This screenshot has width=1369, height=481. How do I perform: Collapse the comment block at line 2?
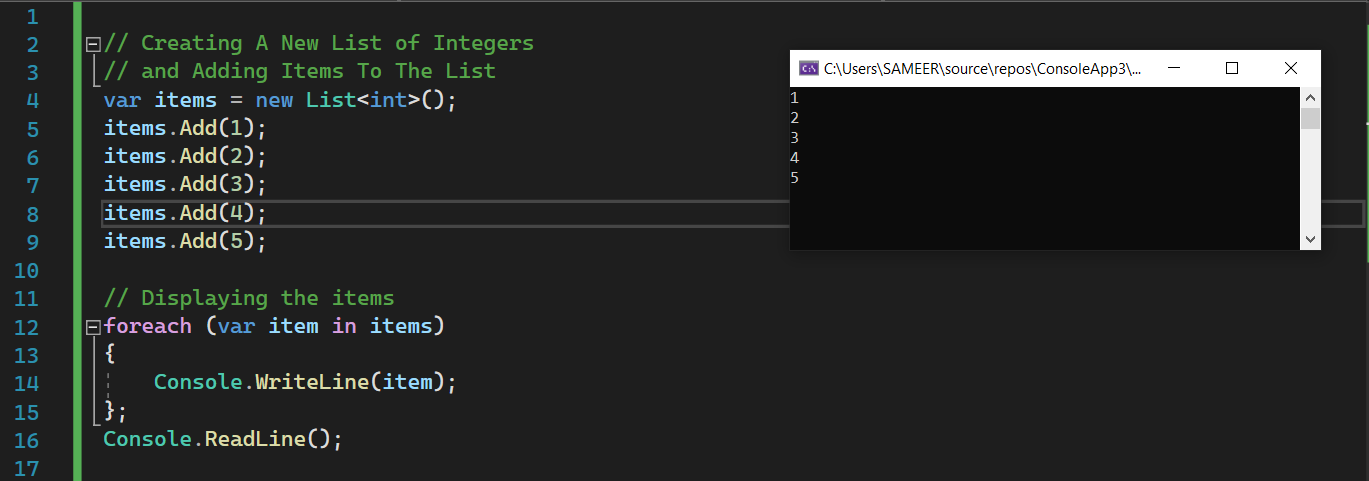click(94, 44)
